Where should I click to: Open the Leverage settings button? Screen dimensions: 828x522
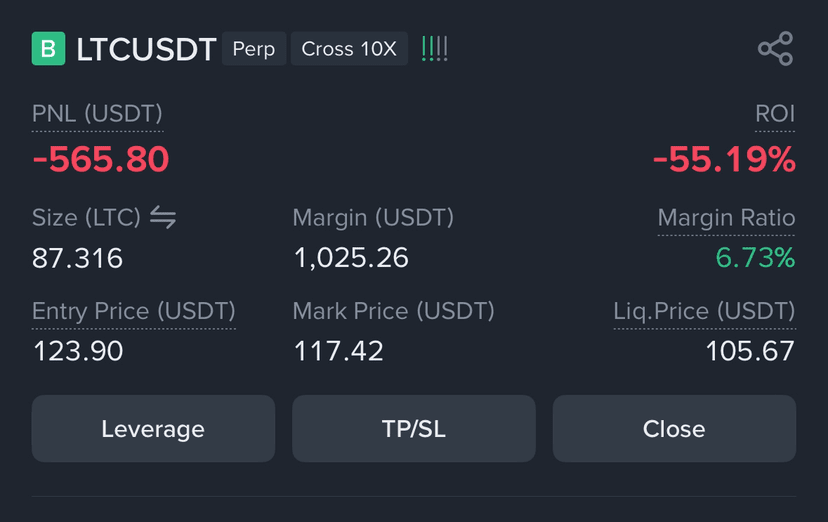tap(153, 429)
